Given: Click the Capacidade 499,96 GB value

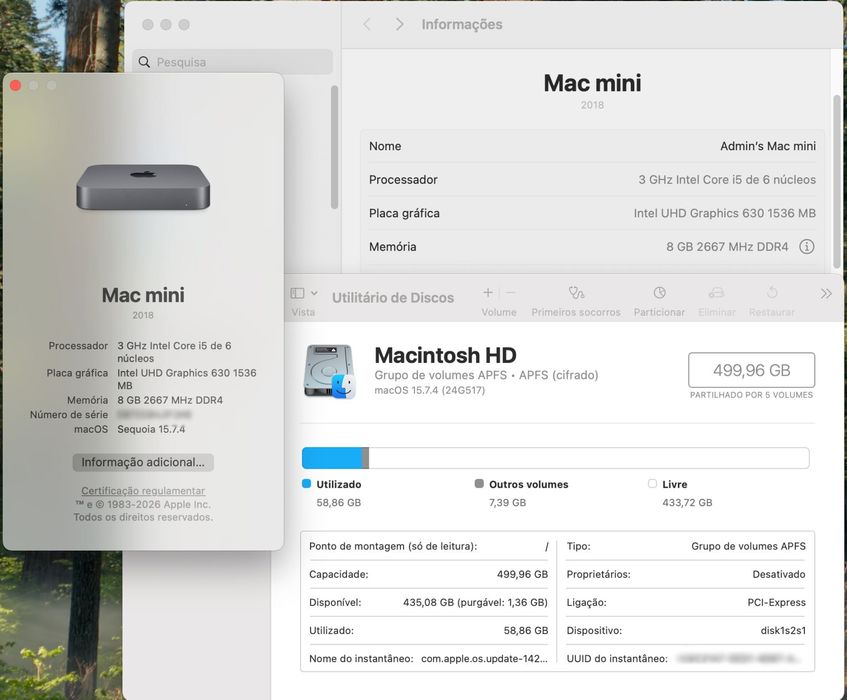Looking at the screenshot, I should [x=522, y=574].
